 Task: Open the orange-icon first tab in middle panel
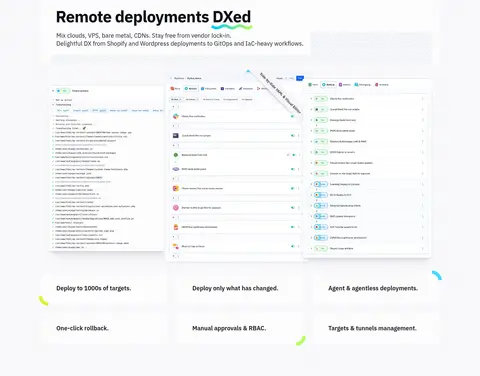click(x=175, y=89)
